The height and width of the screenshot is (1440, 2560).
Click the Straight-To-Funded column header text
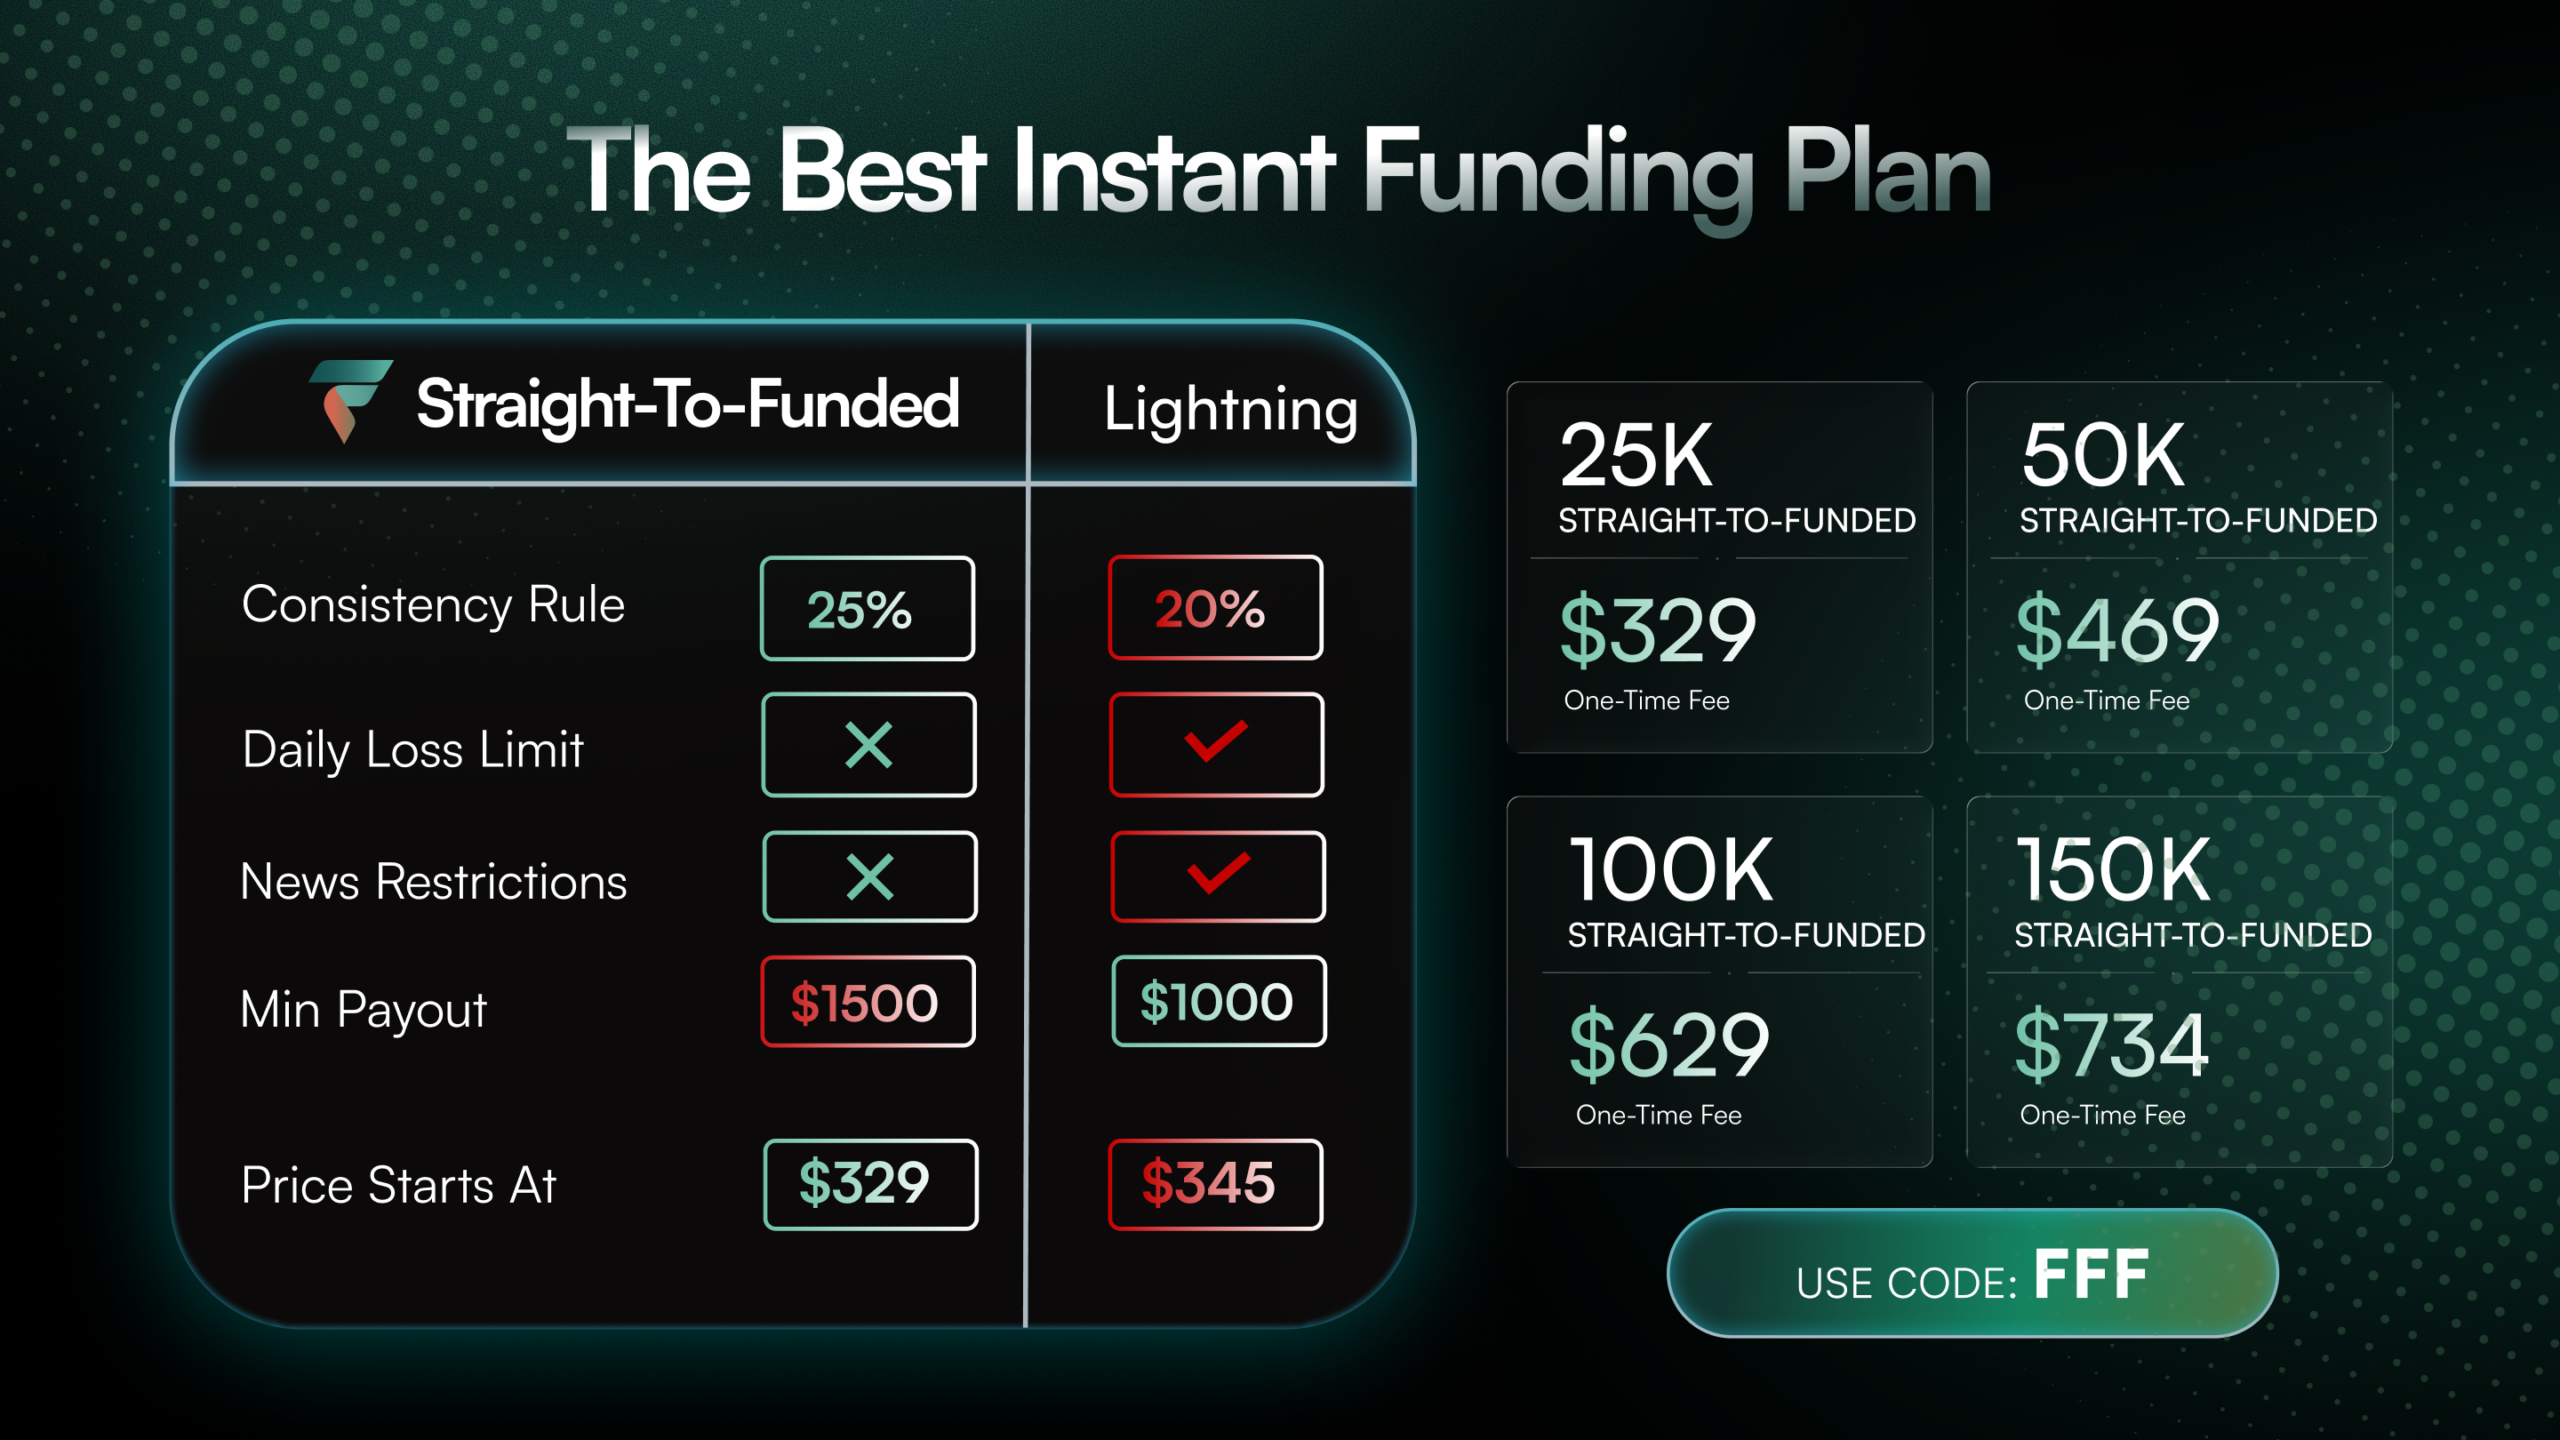688,404
